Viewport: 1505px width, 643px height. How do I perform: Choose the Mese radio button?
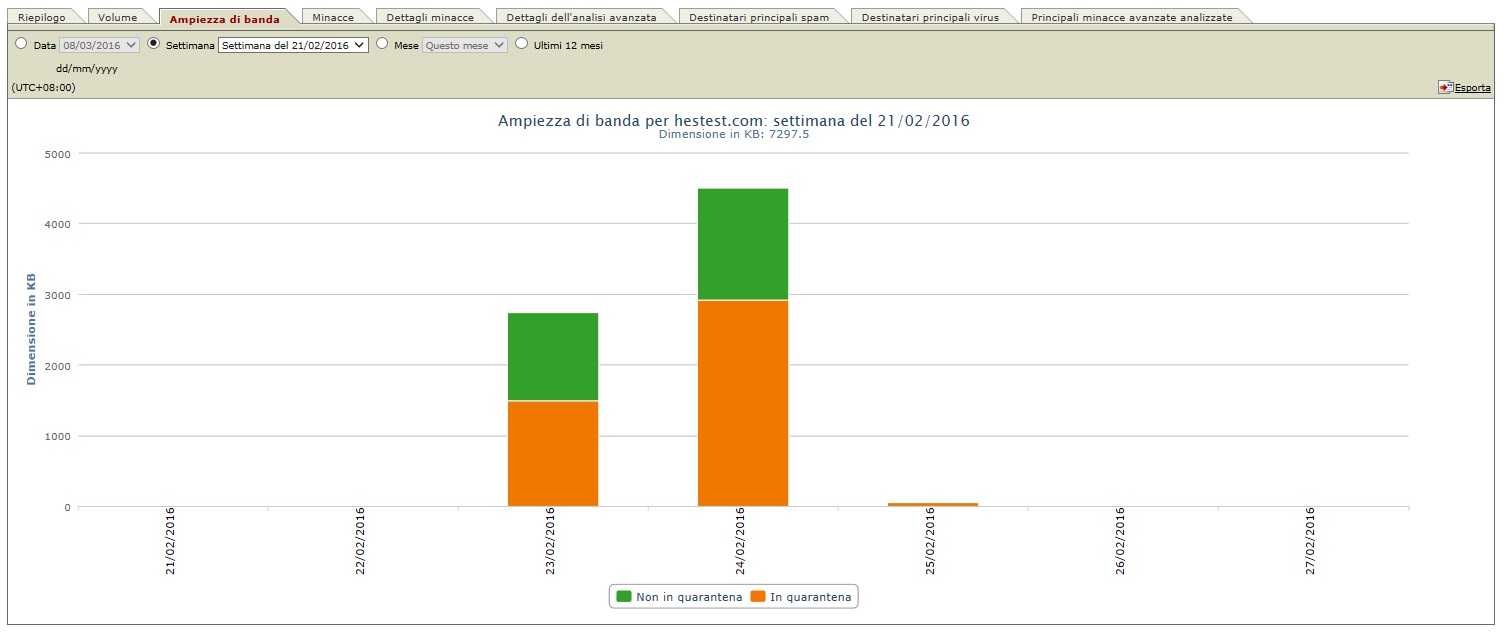point(382,44)
